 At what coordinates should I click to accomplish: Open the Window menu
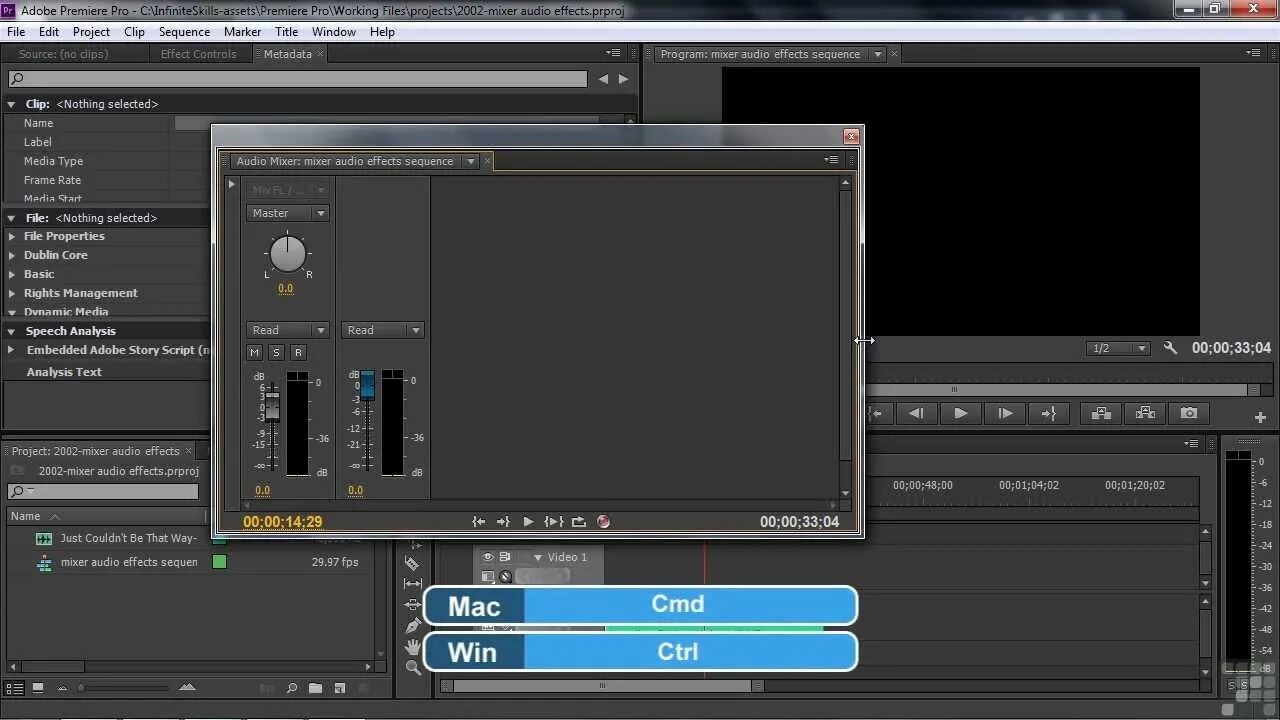click(333, 31)
